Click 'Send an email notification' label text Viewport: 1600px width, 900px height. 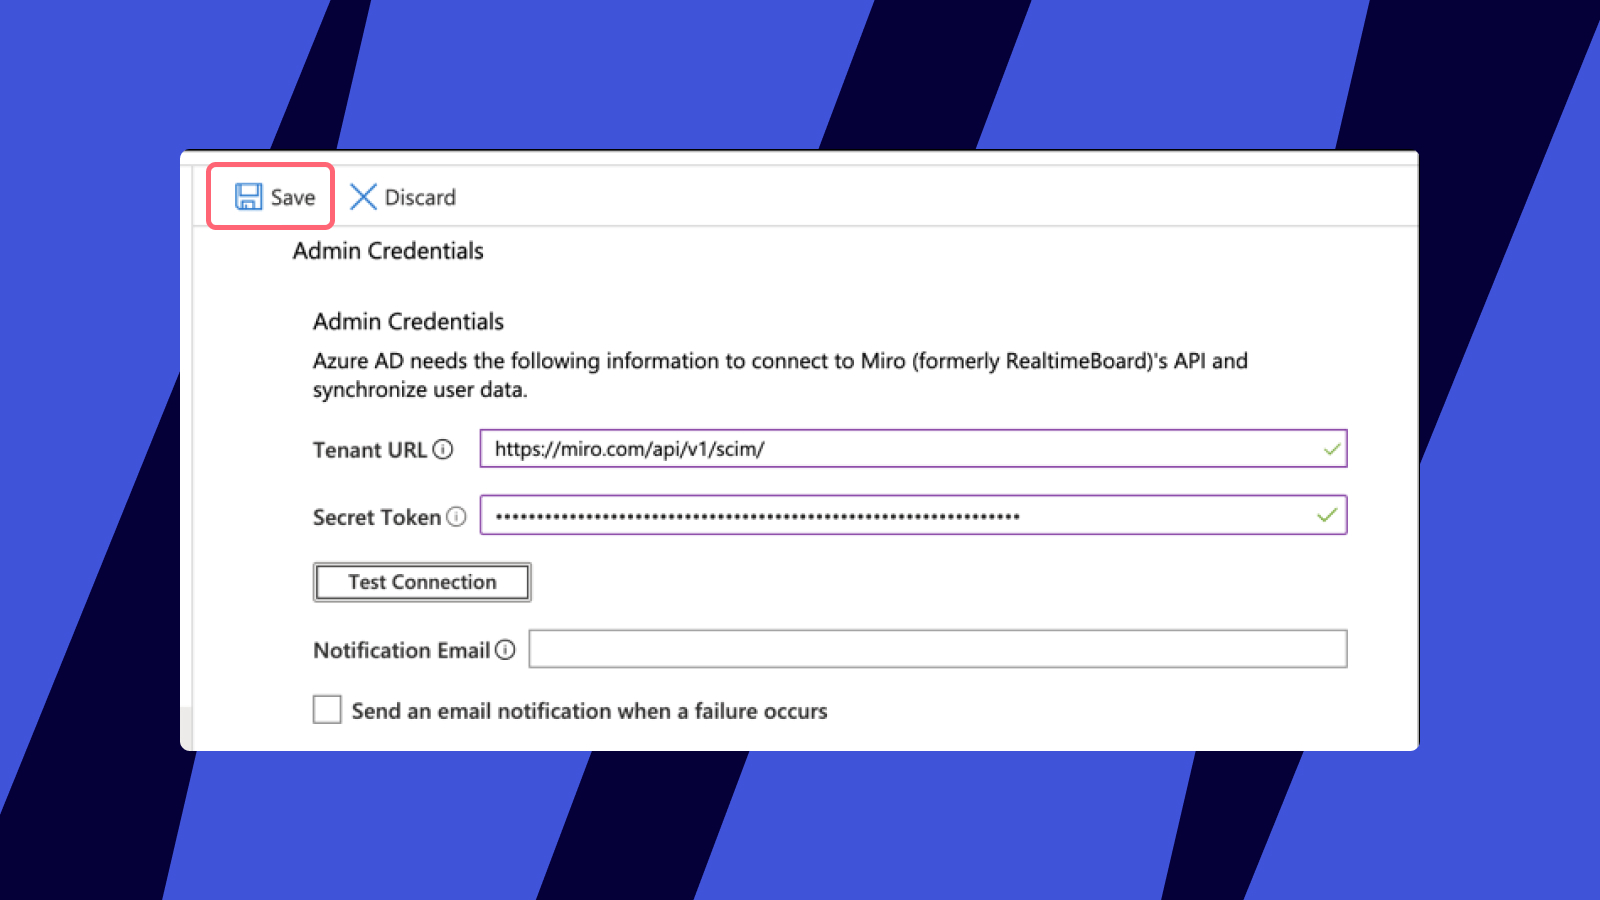[589, 711]
